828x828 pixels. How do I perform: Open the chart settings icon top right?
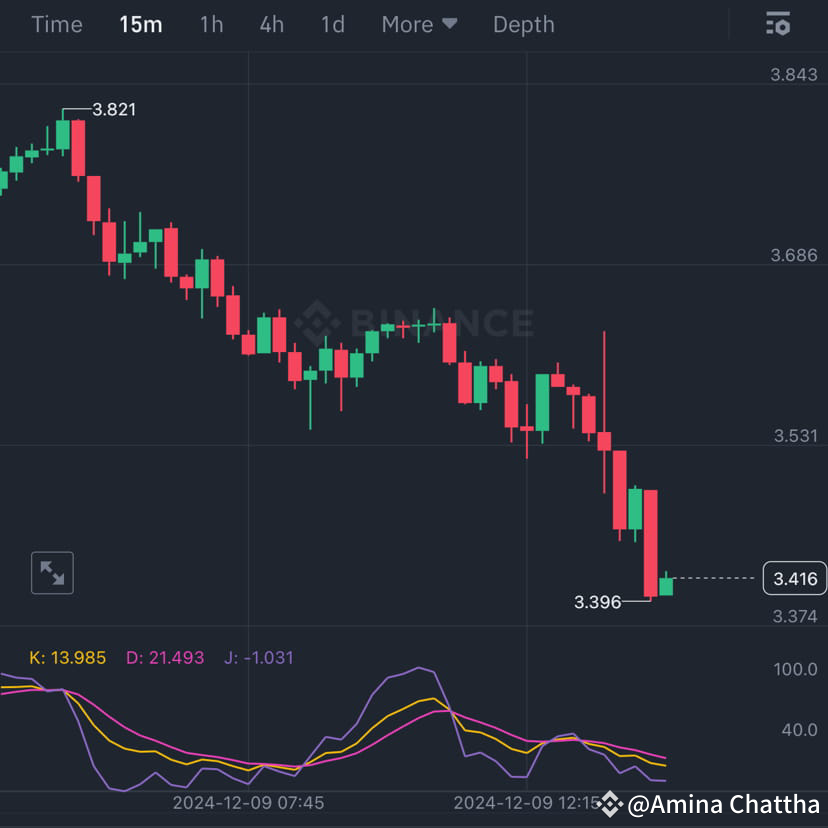(778, 24)
